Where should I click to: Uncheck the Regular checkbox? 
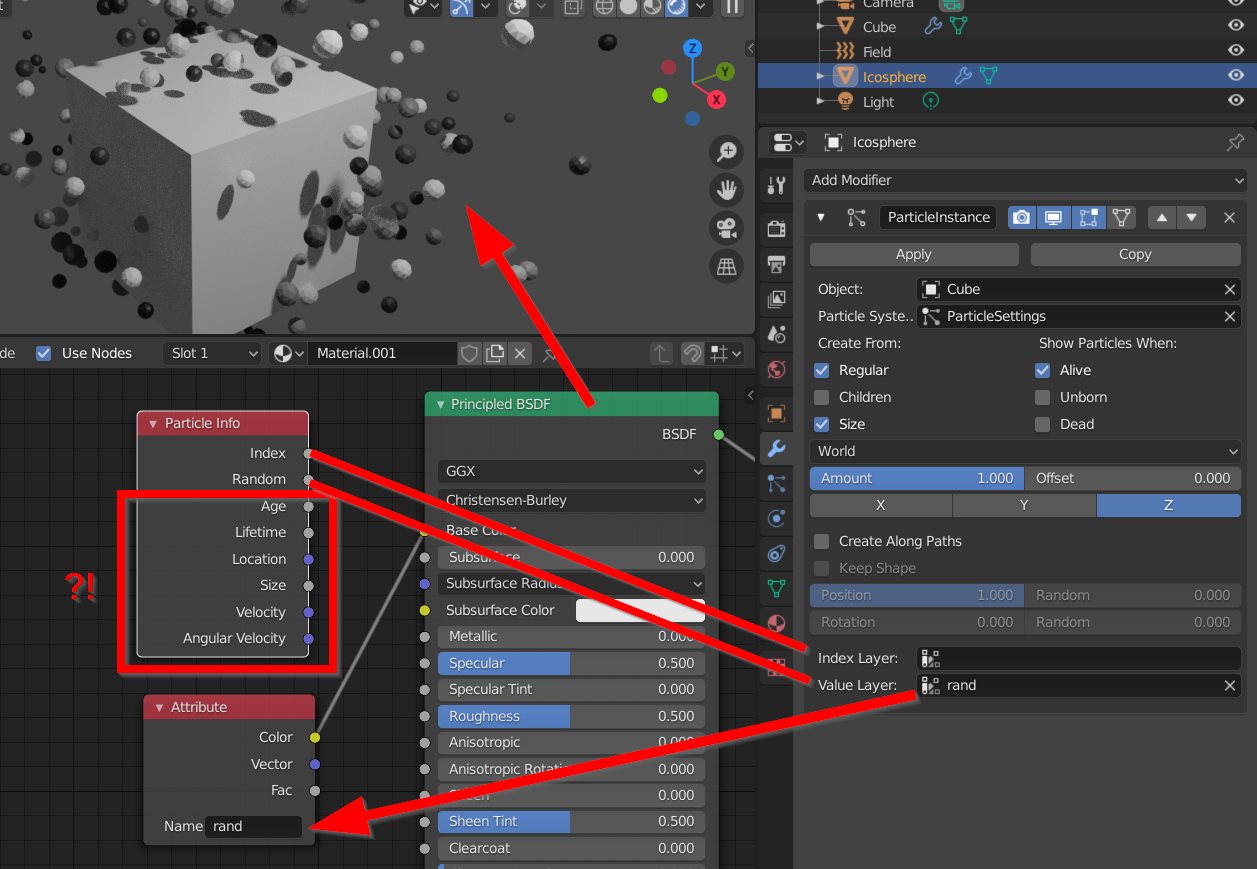822,370
